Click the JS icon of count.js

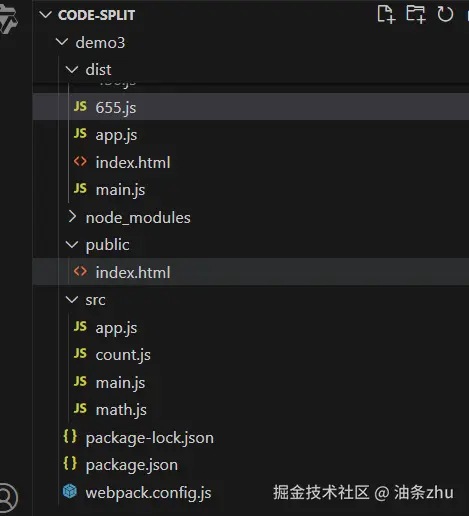pos(80,354)
